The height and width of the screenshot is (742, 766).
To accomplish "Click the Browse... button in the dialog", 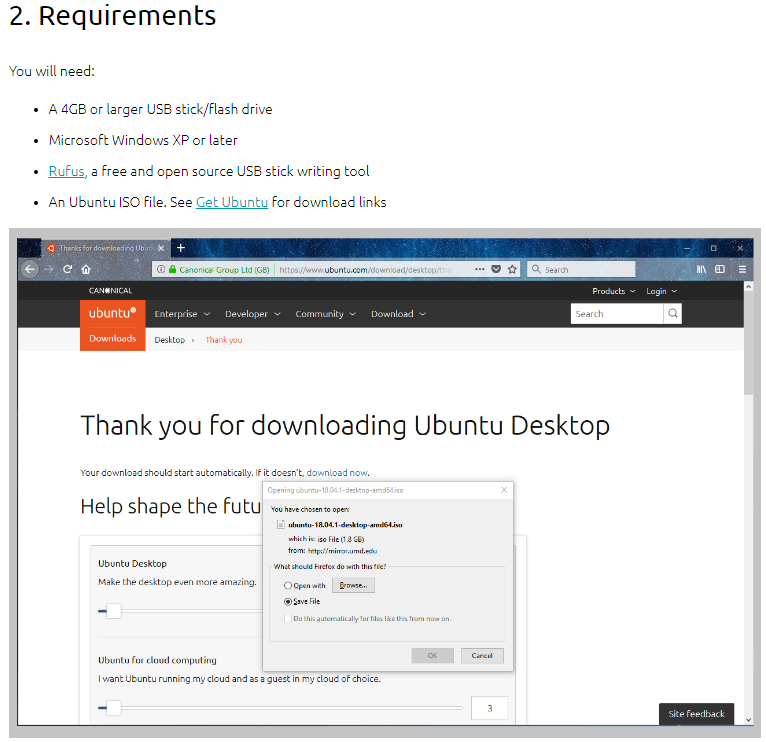I will point(353,585).
